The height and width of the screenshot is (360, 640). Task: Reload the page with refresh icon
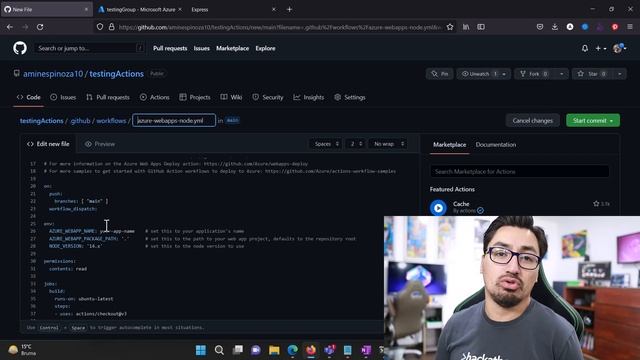[40, 27]
